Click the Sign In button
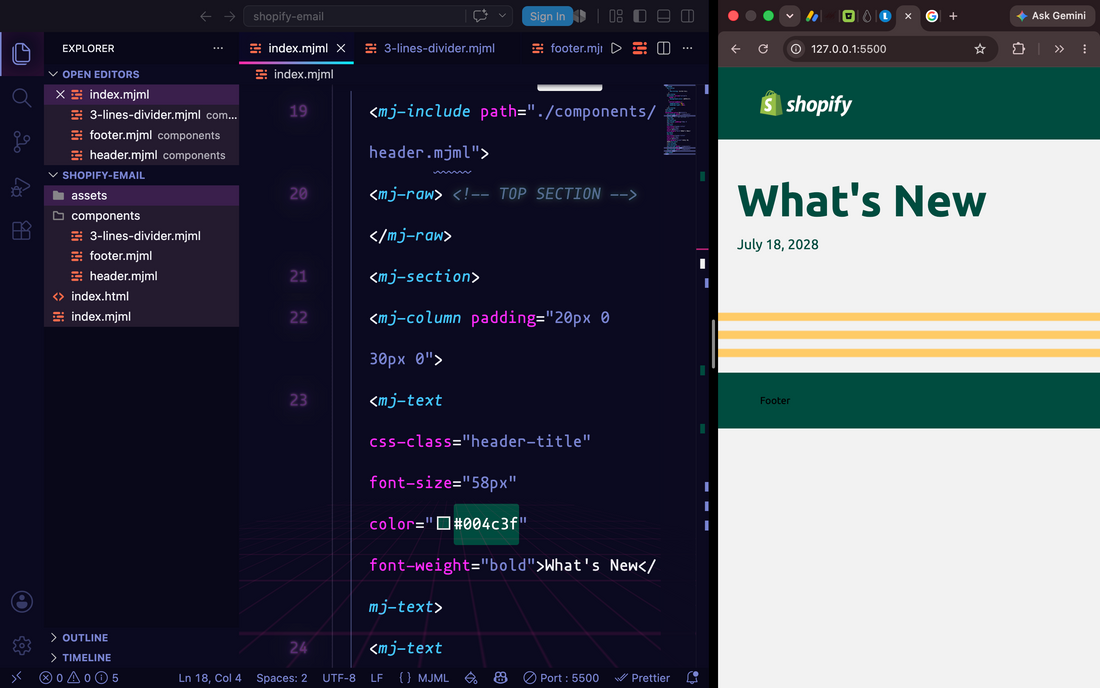 pyautogui.click(x=547, y=16)
